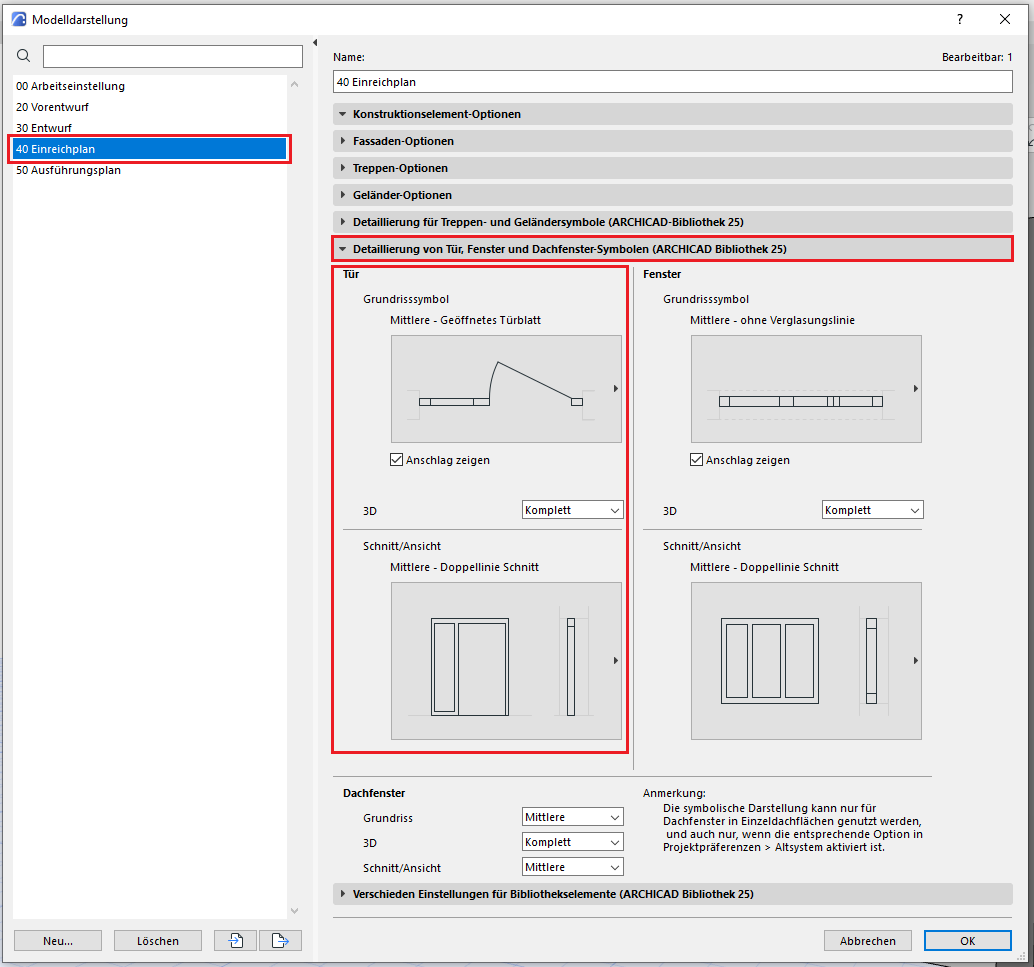Click the import combination icon button

[235, 940]
